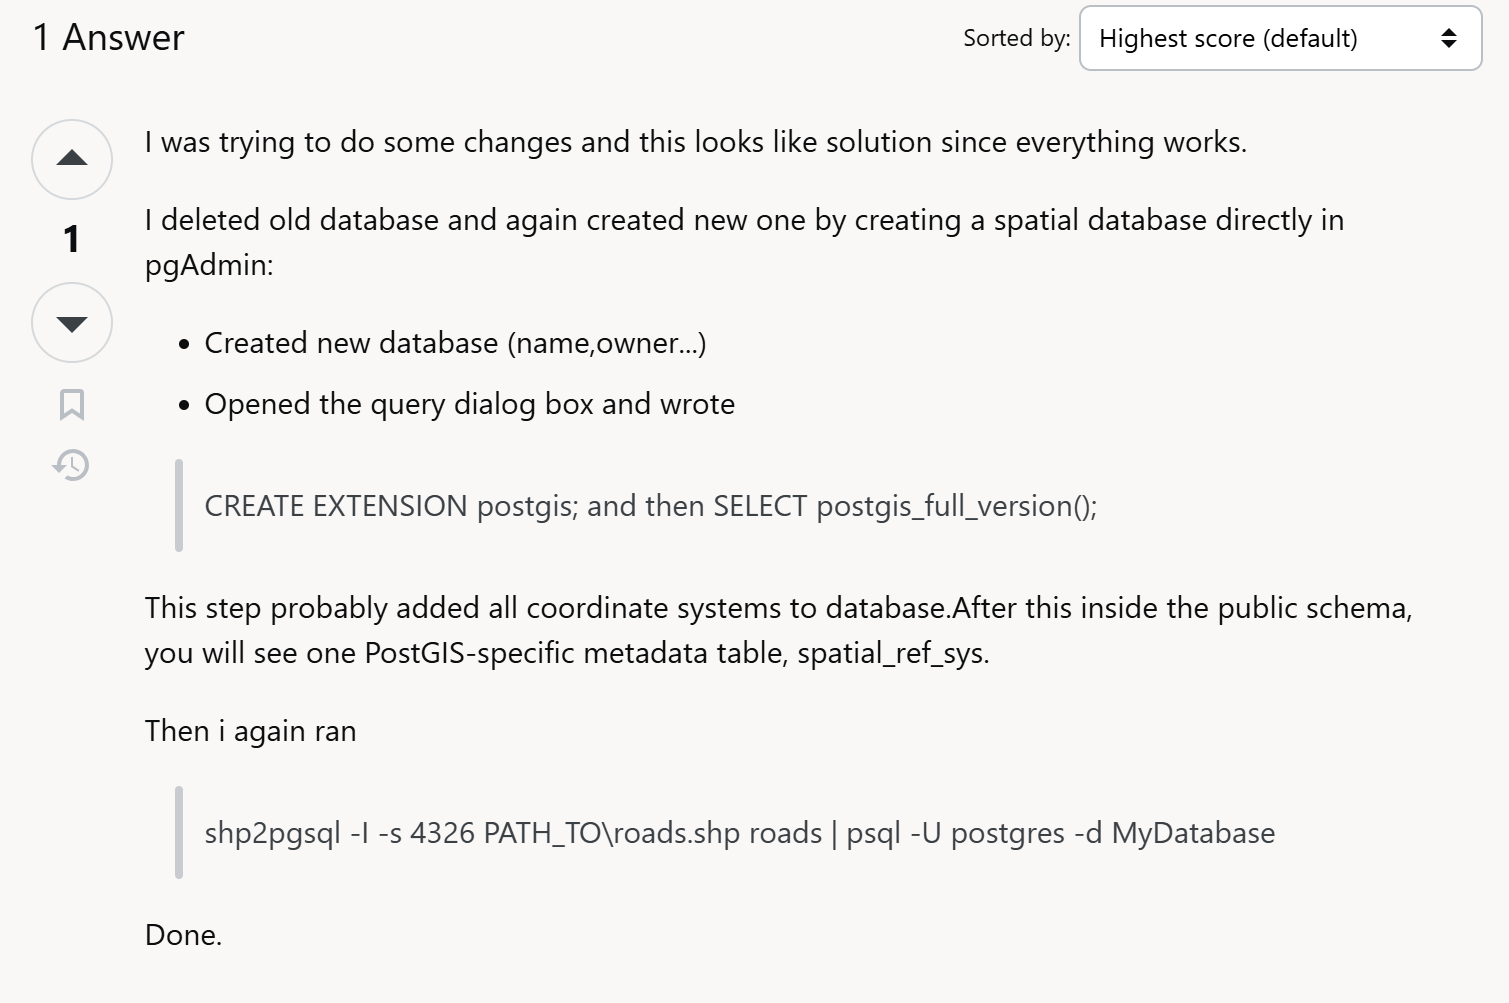Click the up-down chevron on the sort selector
Image resolution: width=1509 pixels, height=1003 pixels.
point(1449,39)
